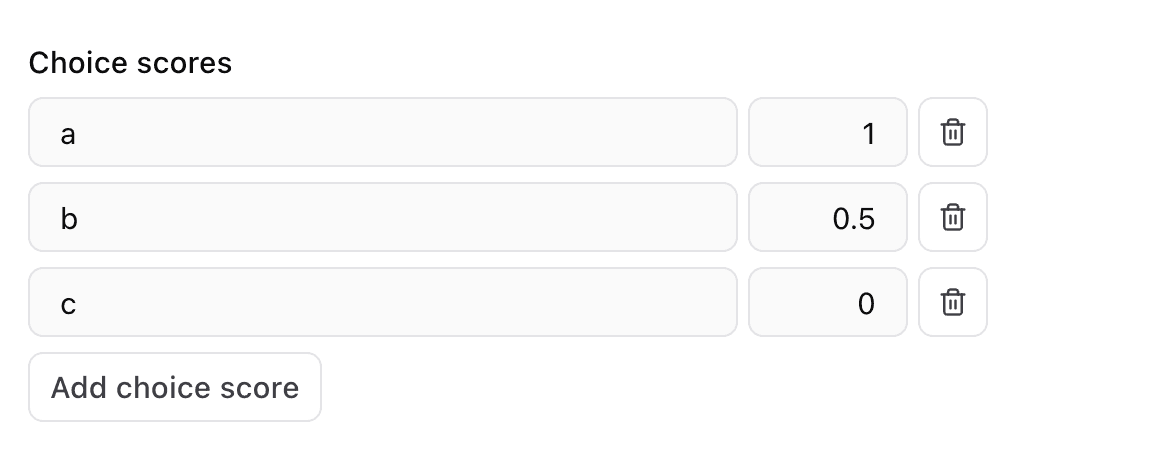Remove the last choice using its trash icon

[x=952, y=302]
